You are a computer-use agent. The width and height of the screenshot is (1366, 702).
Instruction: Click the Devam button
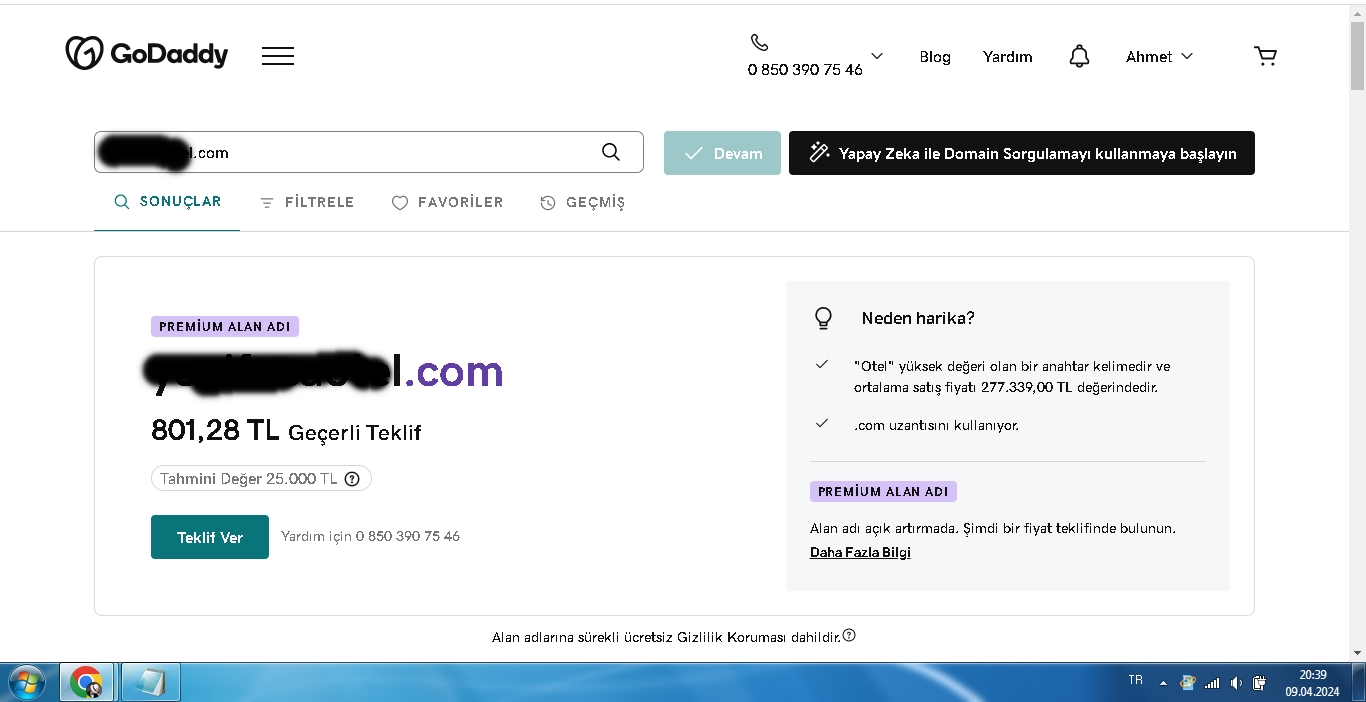[x=722, y=153]
